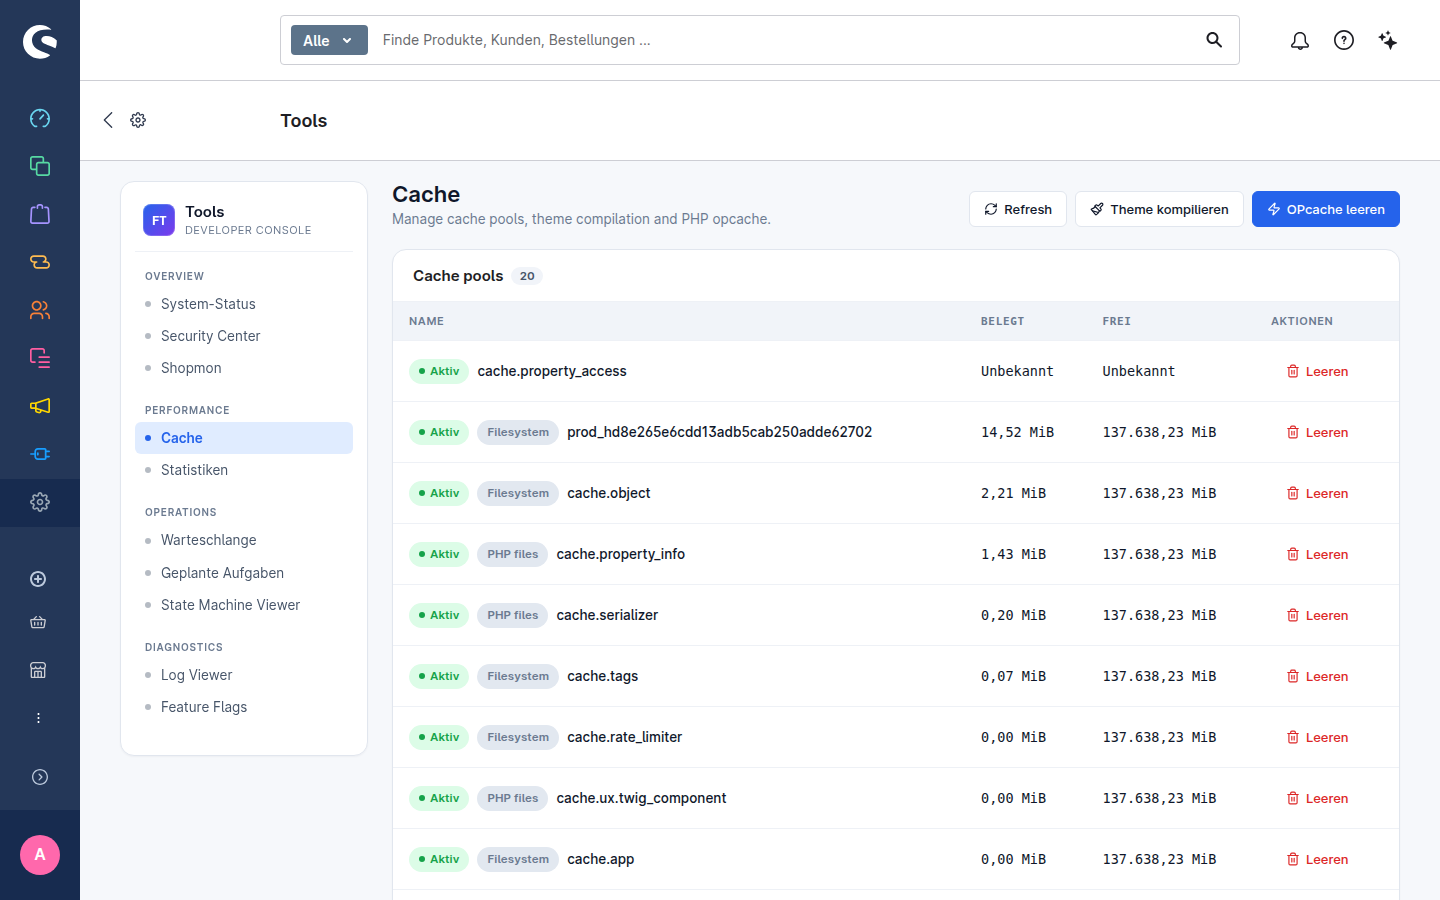Open the orange Flow sidebar icon

click(x=40, y=262)
